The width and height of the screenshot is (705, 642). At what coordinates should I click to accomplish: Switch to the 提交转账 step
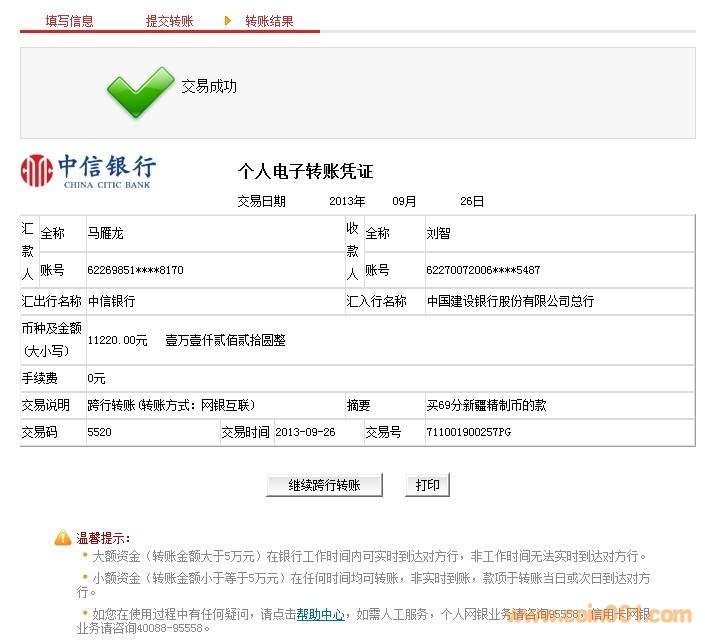click(169, 21)
